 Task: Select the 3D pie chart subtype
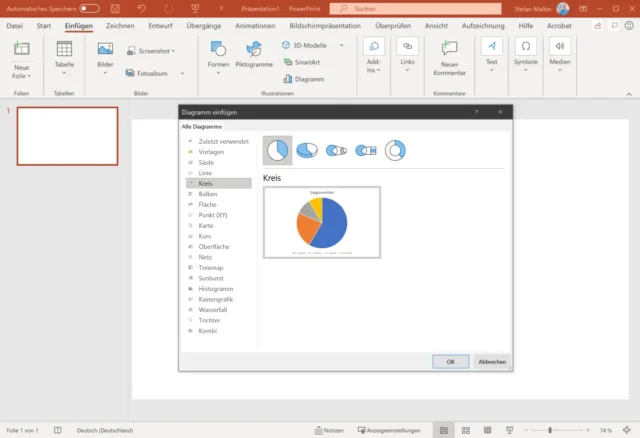[x=307, y=150]
